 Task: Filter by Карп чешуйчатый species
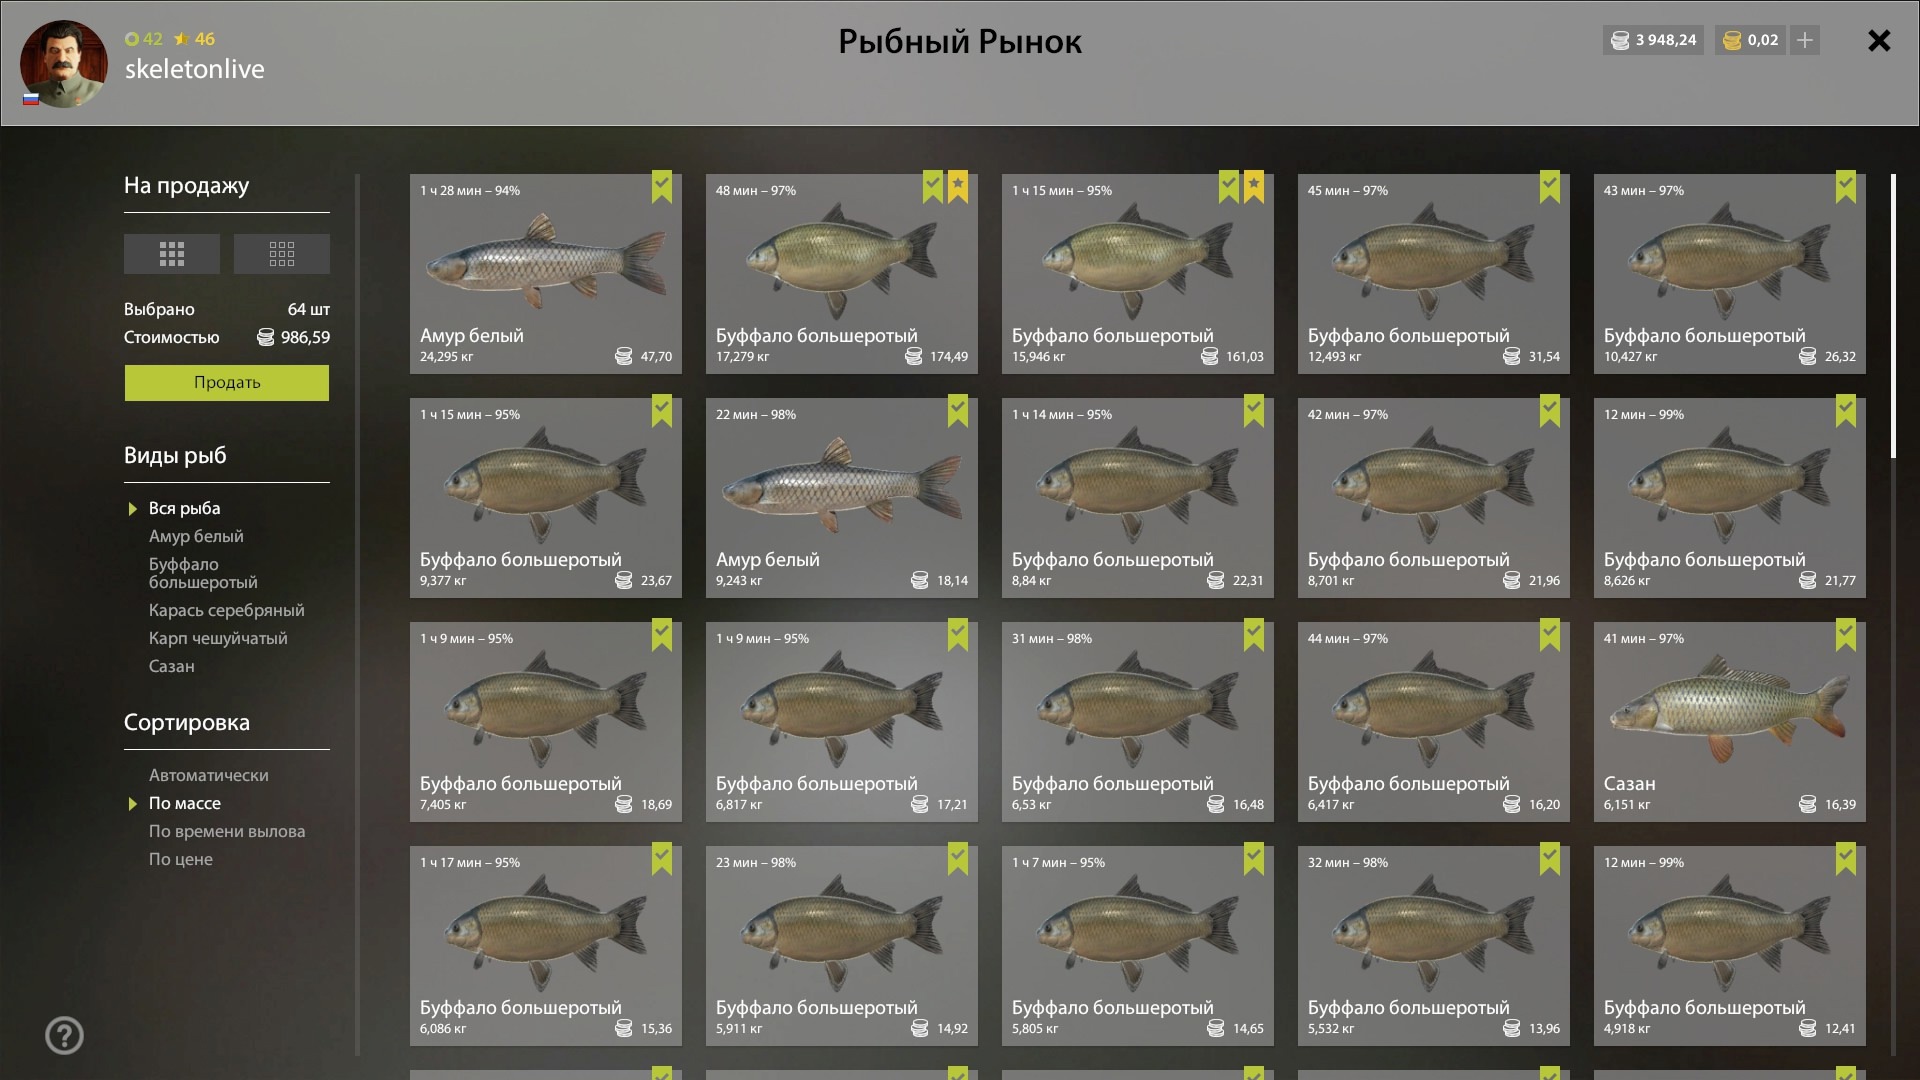click(218, 638)
